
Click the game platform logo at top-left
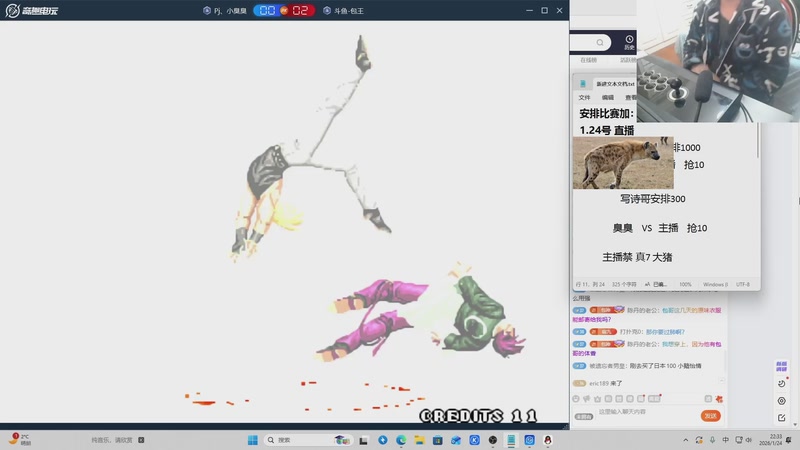point(32,10)
